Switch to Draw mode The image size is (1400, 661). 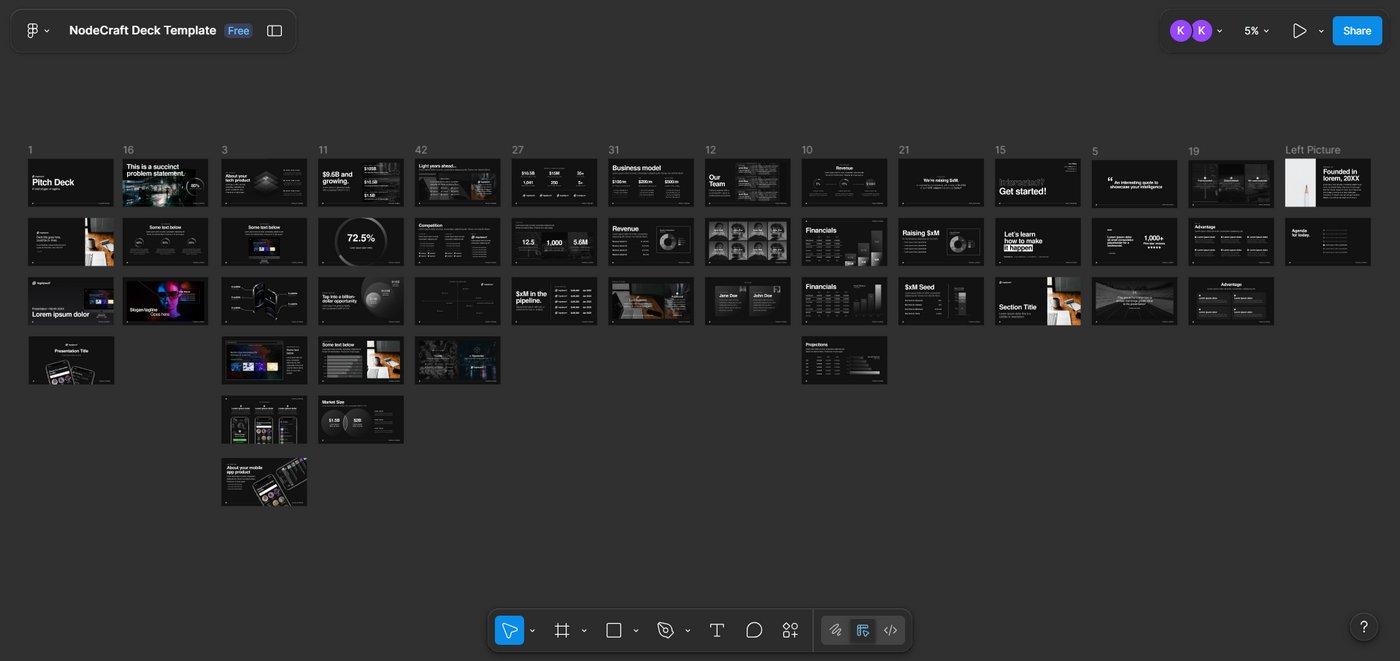836,630
